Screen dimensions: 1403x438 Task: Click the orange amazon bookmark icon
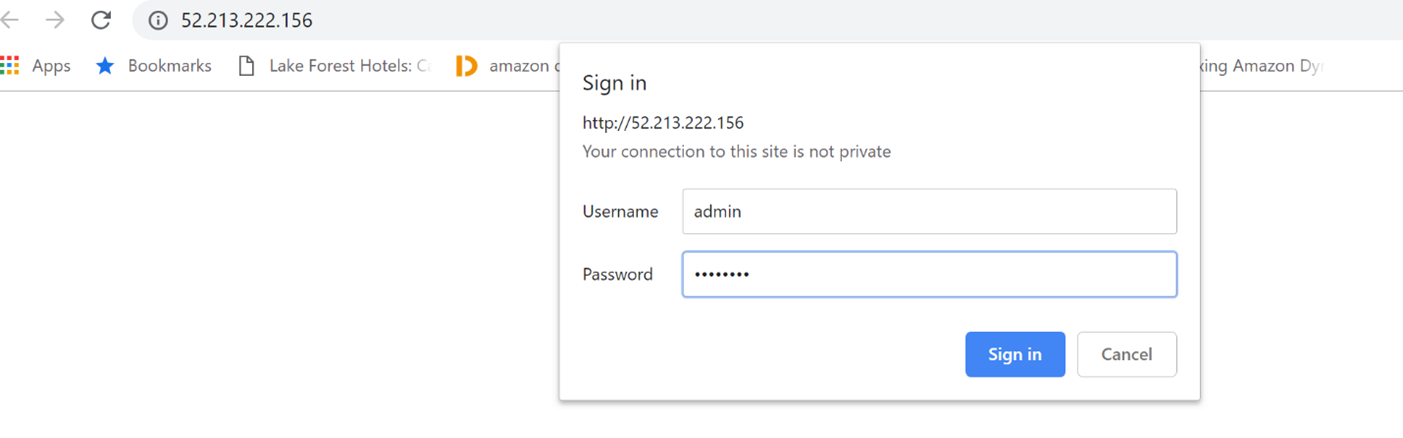point(466,66)
